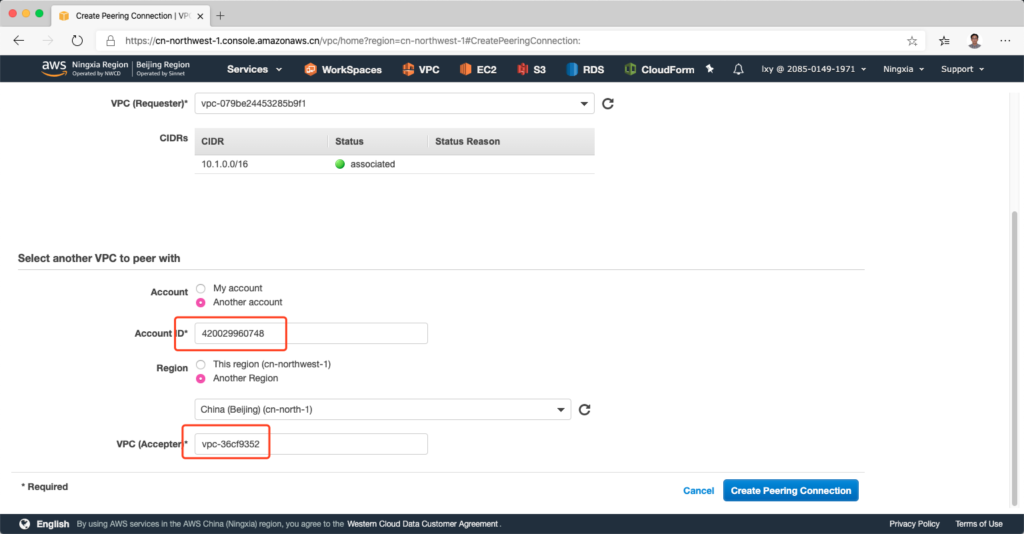This screenshot has width=1024, height=534.
Task: Click the pin shortcuts icon in navbar
Action: 710,69
